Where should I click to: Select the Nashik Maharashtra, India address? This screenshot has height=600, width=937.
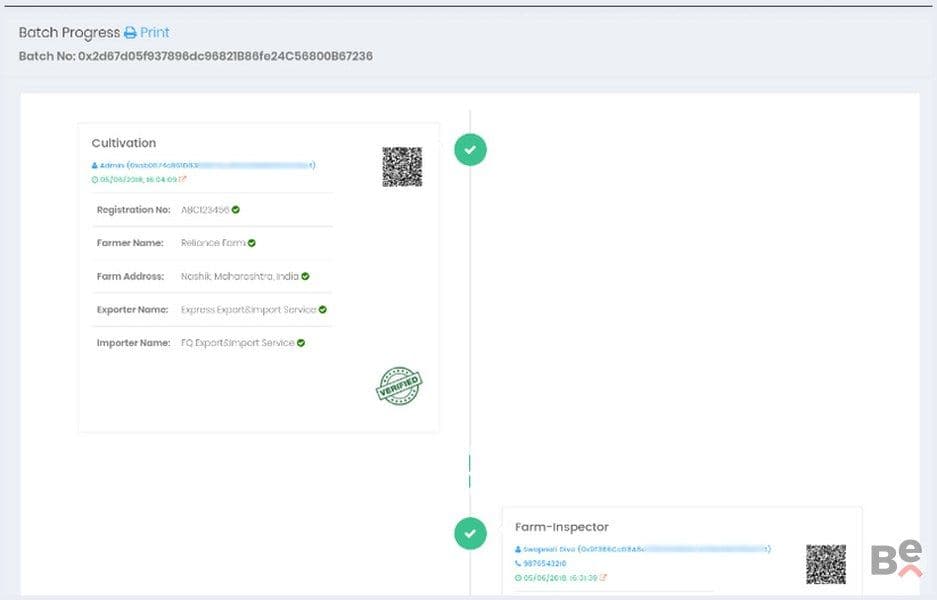[x=240, y=276]
